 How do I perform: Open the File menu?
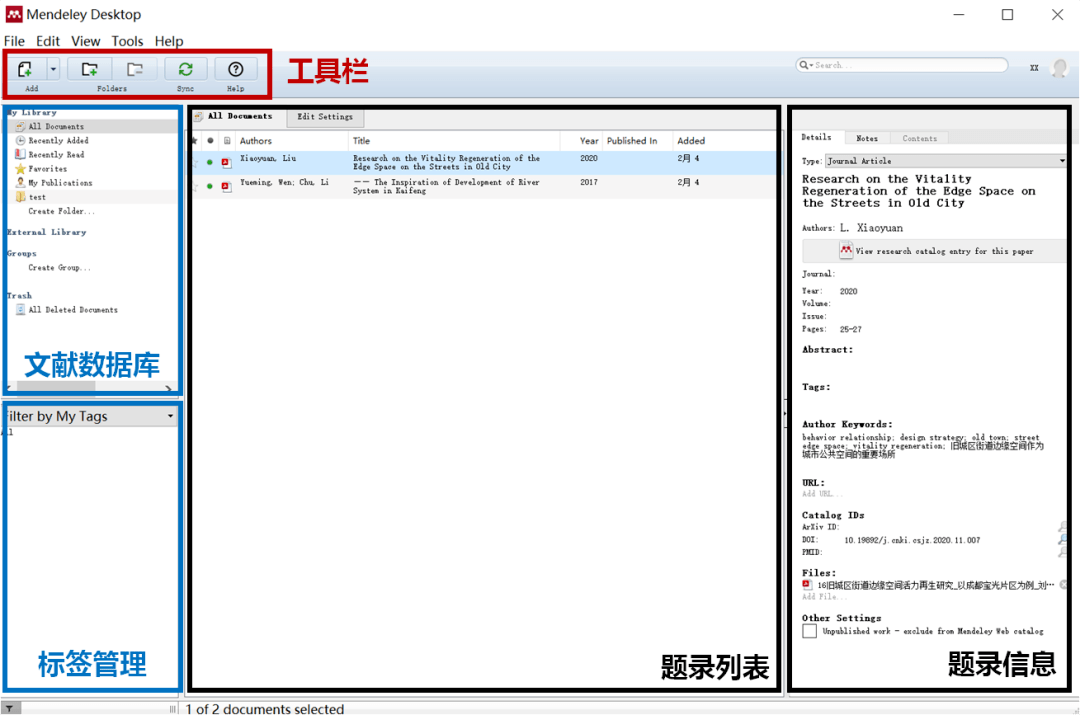(x=14, y=41)
